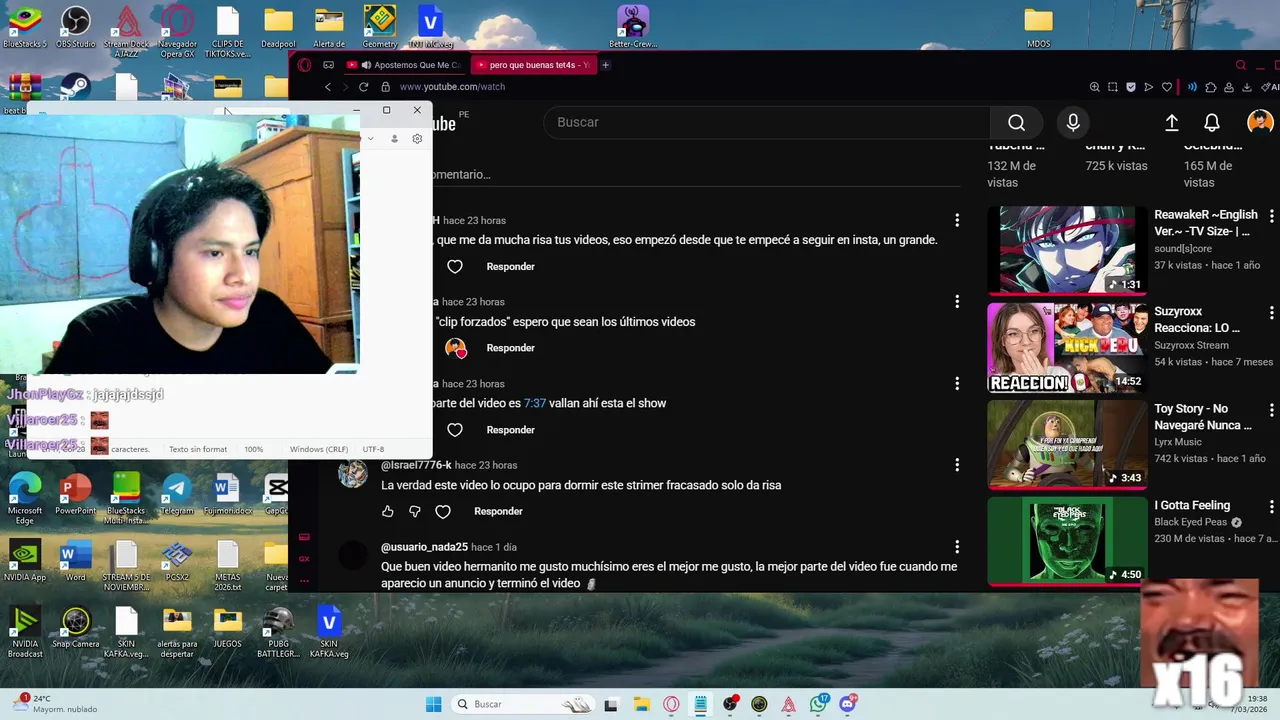Viewport: 1280px width, 720px height.
Task: Open options menu for @Israel7776-k comment
Action: (x=957, y=465)
